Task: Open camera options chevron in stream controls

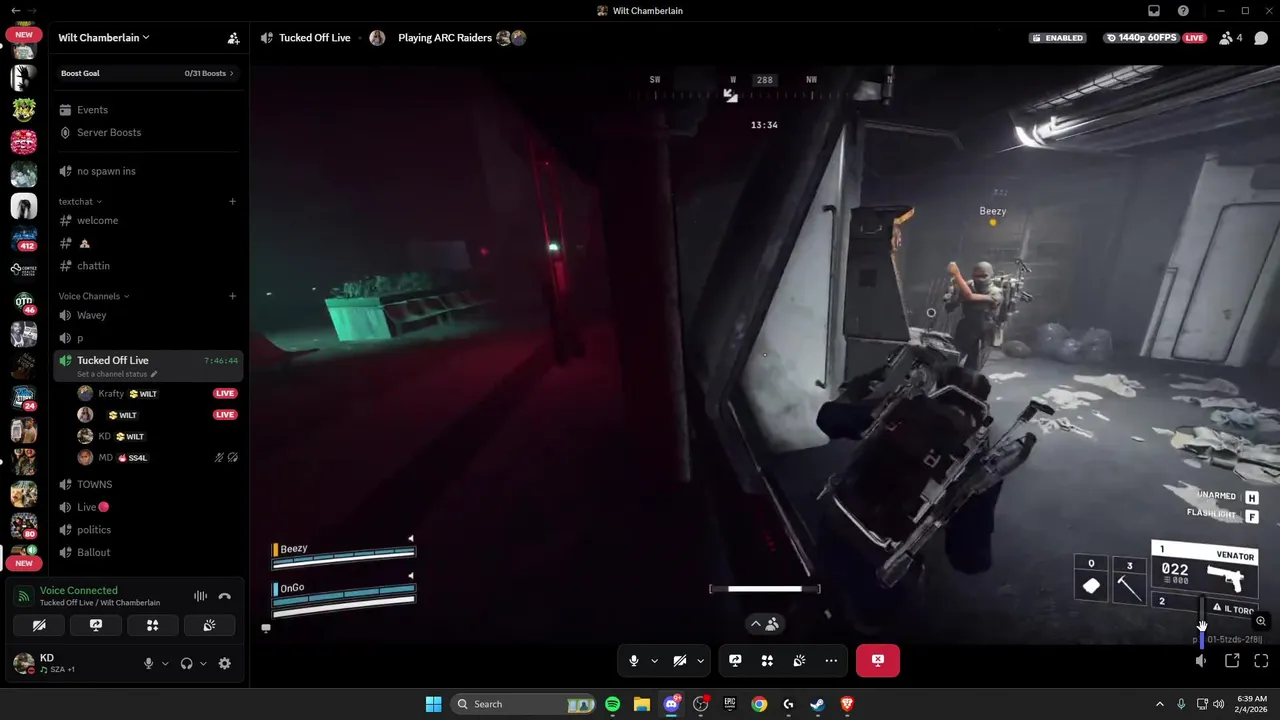Action: (700, 661)
